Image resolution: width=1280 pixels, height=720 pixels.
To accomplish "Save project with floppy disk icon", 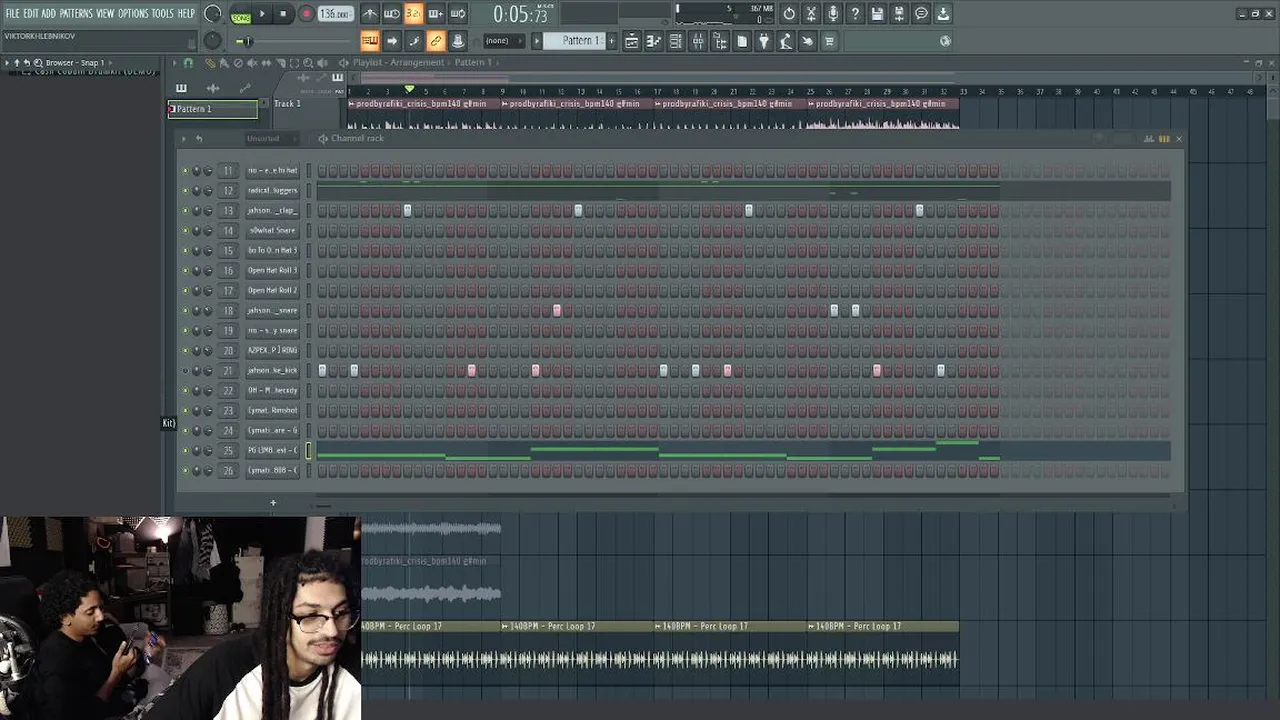I will click(x=877, y=14).
